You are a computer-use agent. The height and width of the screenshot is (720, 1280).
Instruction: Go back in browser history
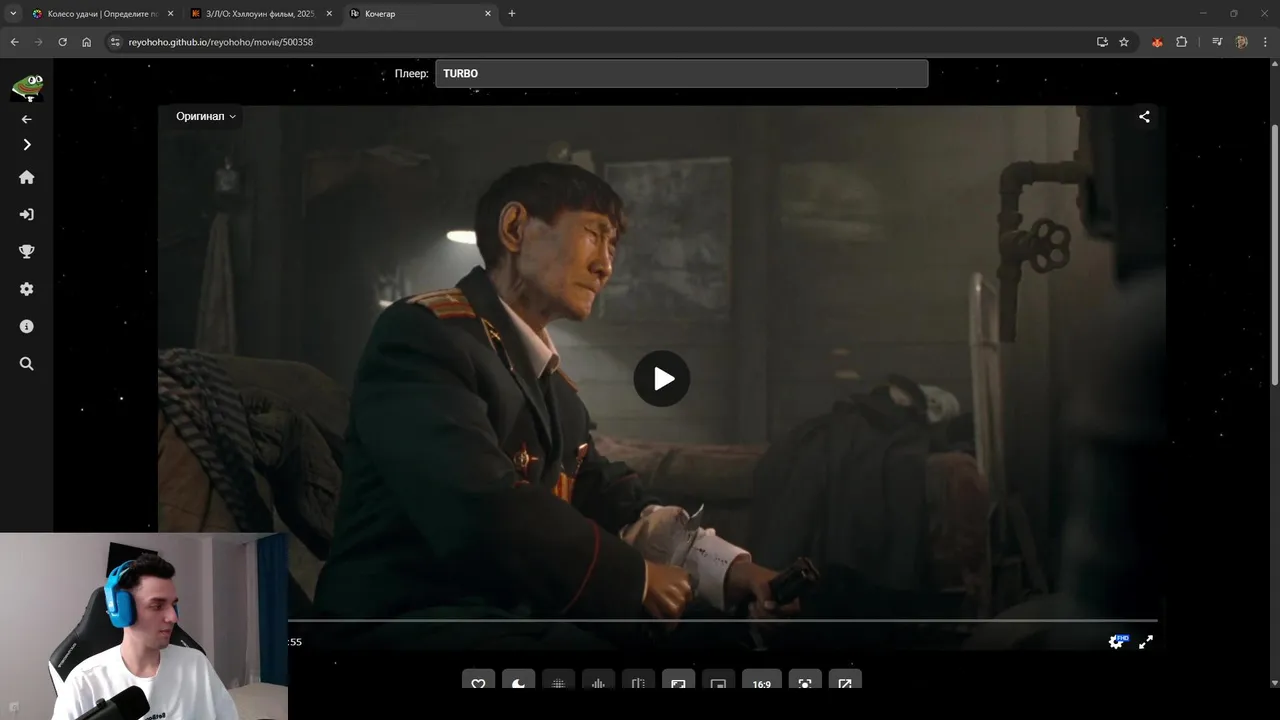(x=14, y=42)
